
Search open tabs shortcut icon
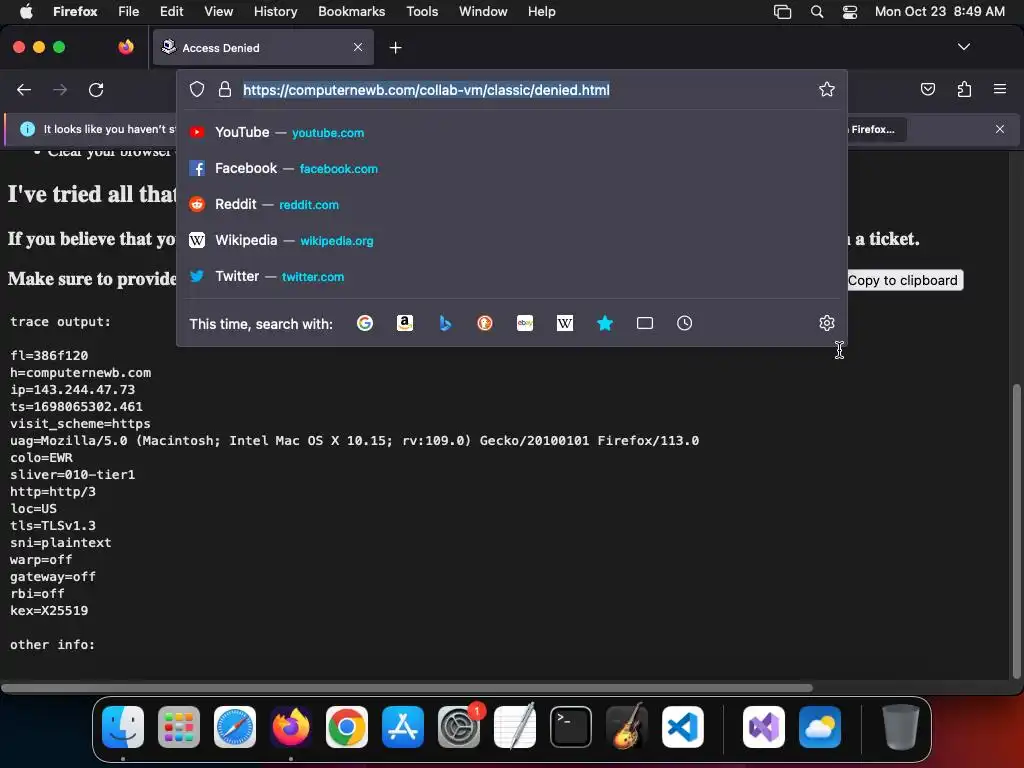coord(645,323)
